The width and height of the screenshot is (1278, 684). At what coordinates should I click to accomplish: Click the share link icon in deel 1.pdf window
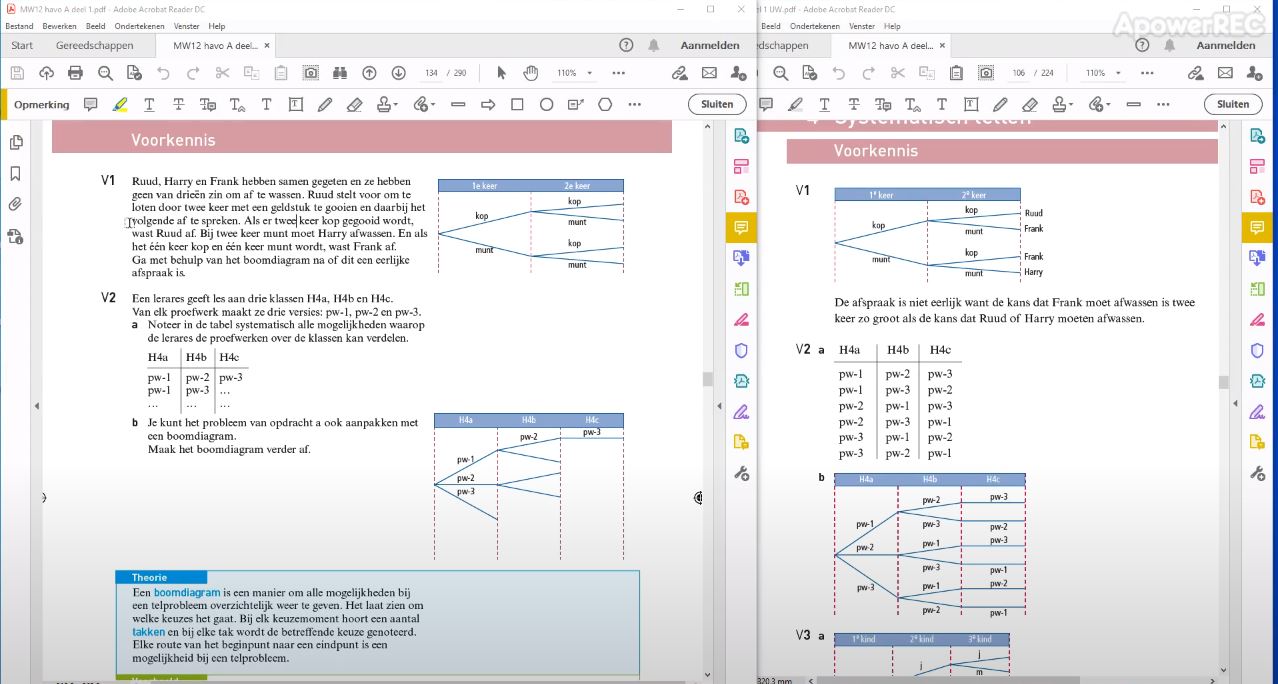pyautogui.click(x=680, y=73)
